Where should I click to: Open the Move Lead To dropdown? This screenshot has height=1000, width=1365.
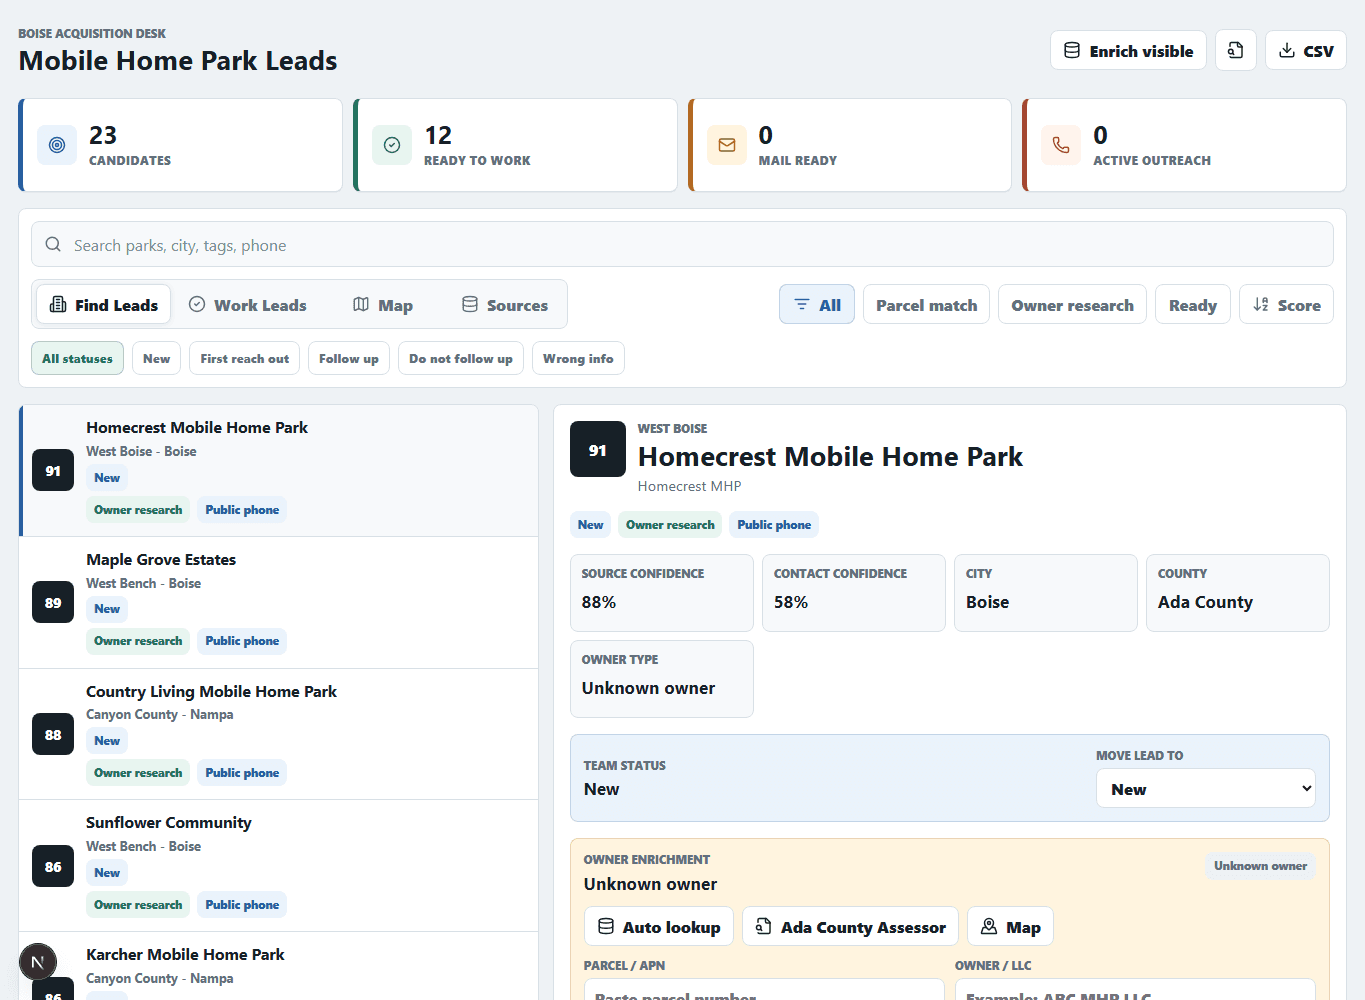(x=1206, y=789)
